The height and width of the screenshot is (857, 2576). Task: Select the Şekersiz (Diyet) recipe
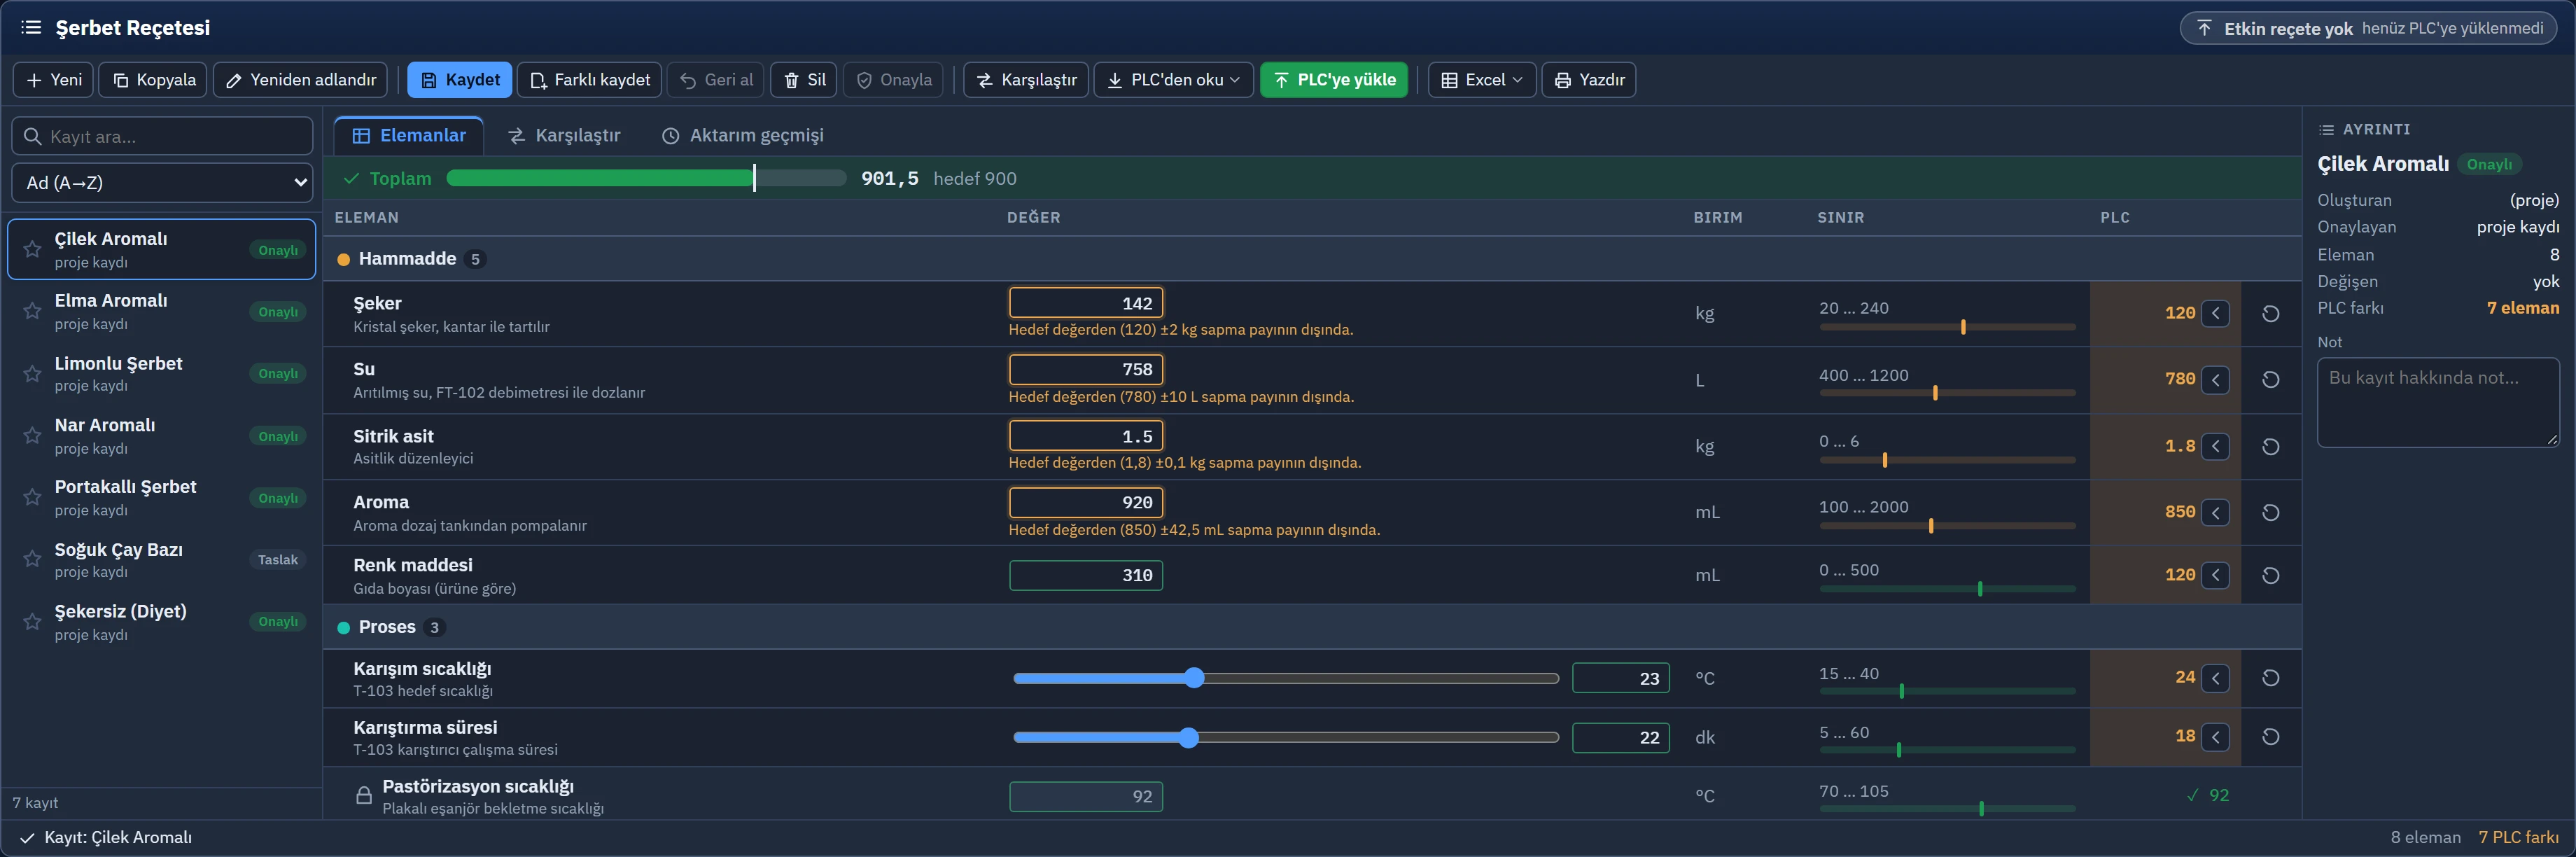(x=162, y=621)
